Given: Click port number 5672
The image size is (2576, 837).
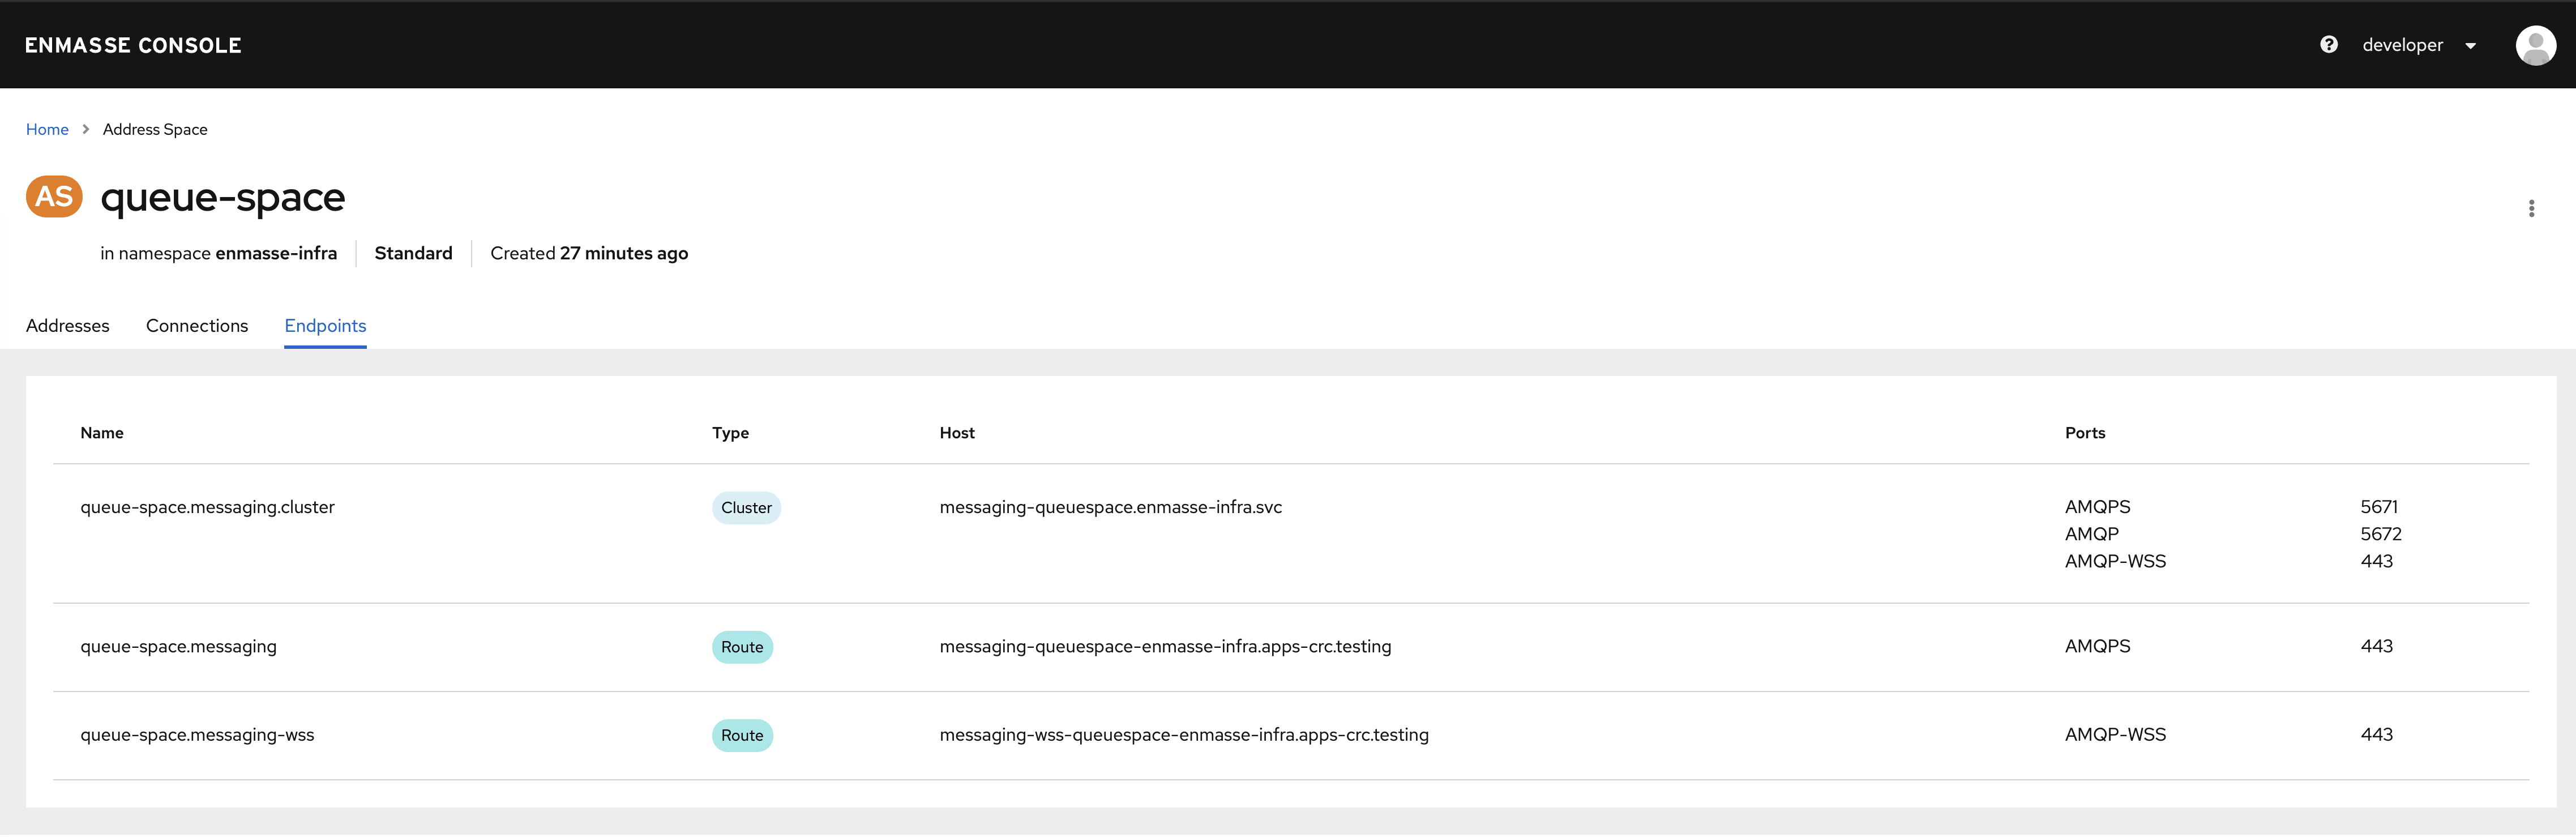Looking at the screenshot, I should pyautogui.click(x=2380, y=533).
